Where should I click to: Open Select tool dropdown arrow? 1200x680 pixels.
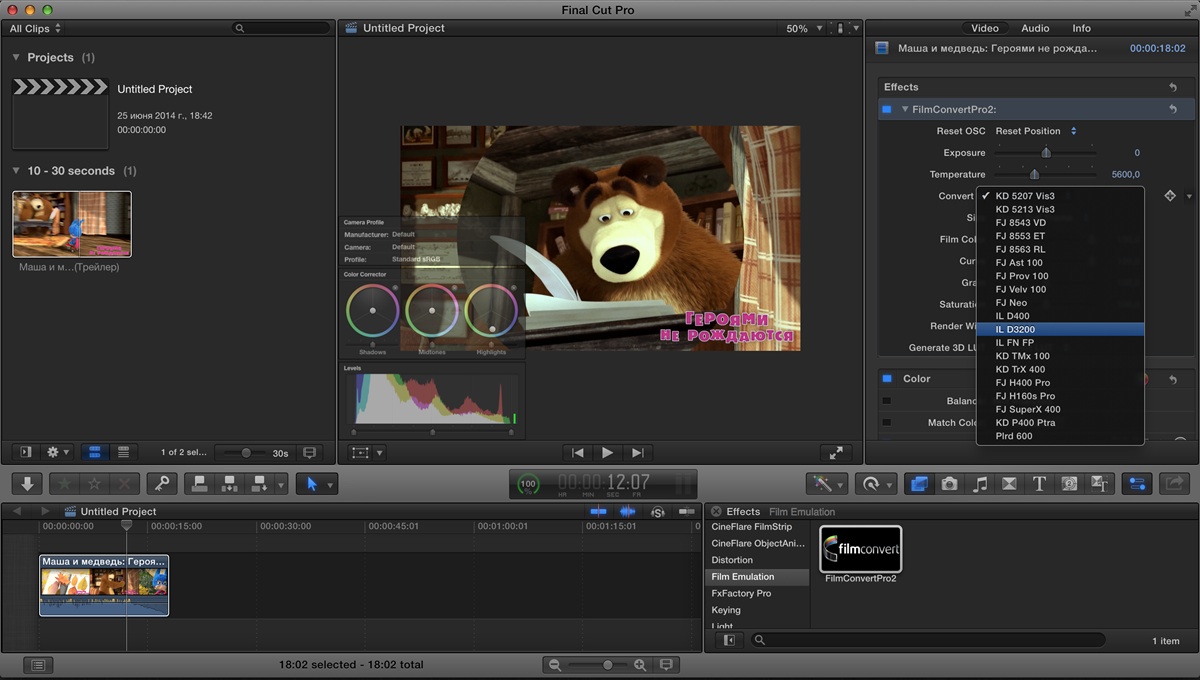pos(331,485)
